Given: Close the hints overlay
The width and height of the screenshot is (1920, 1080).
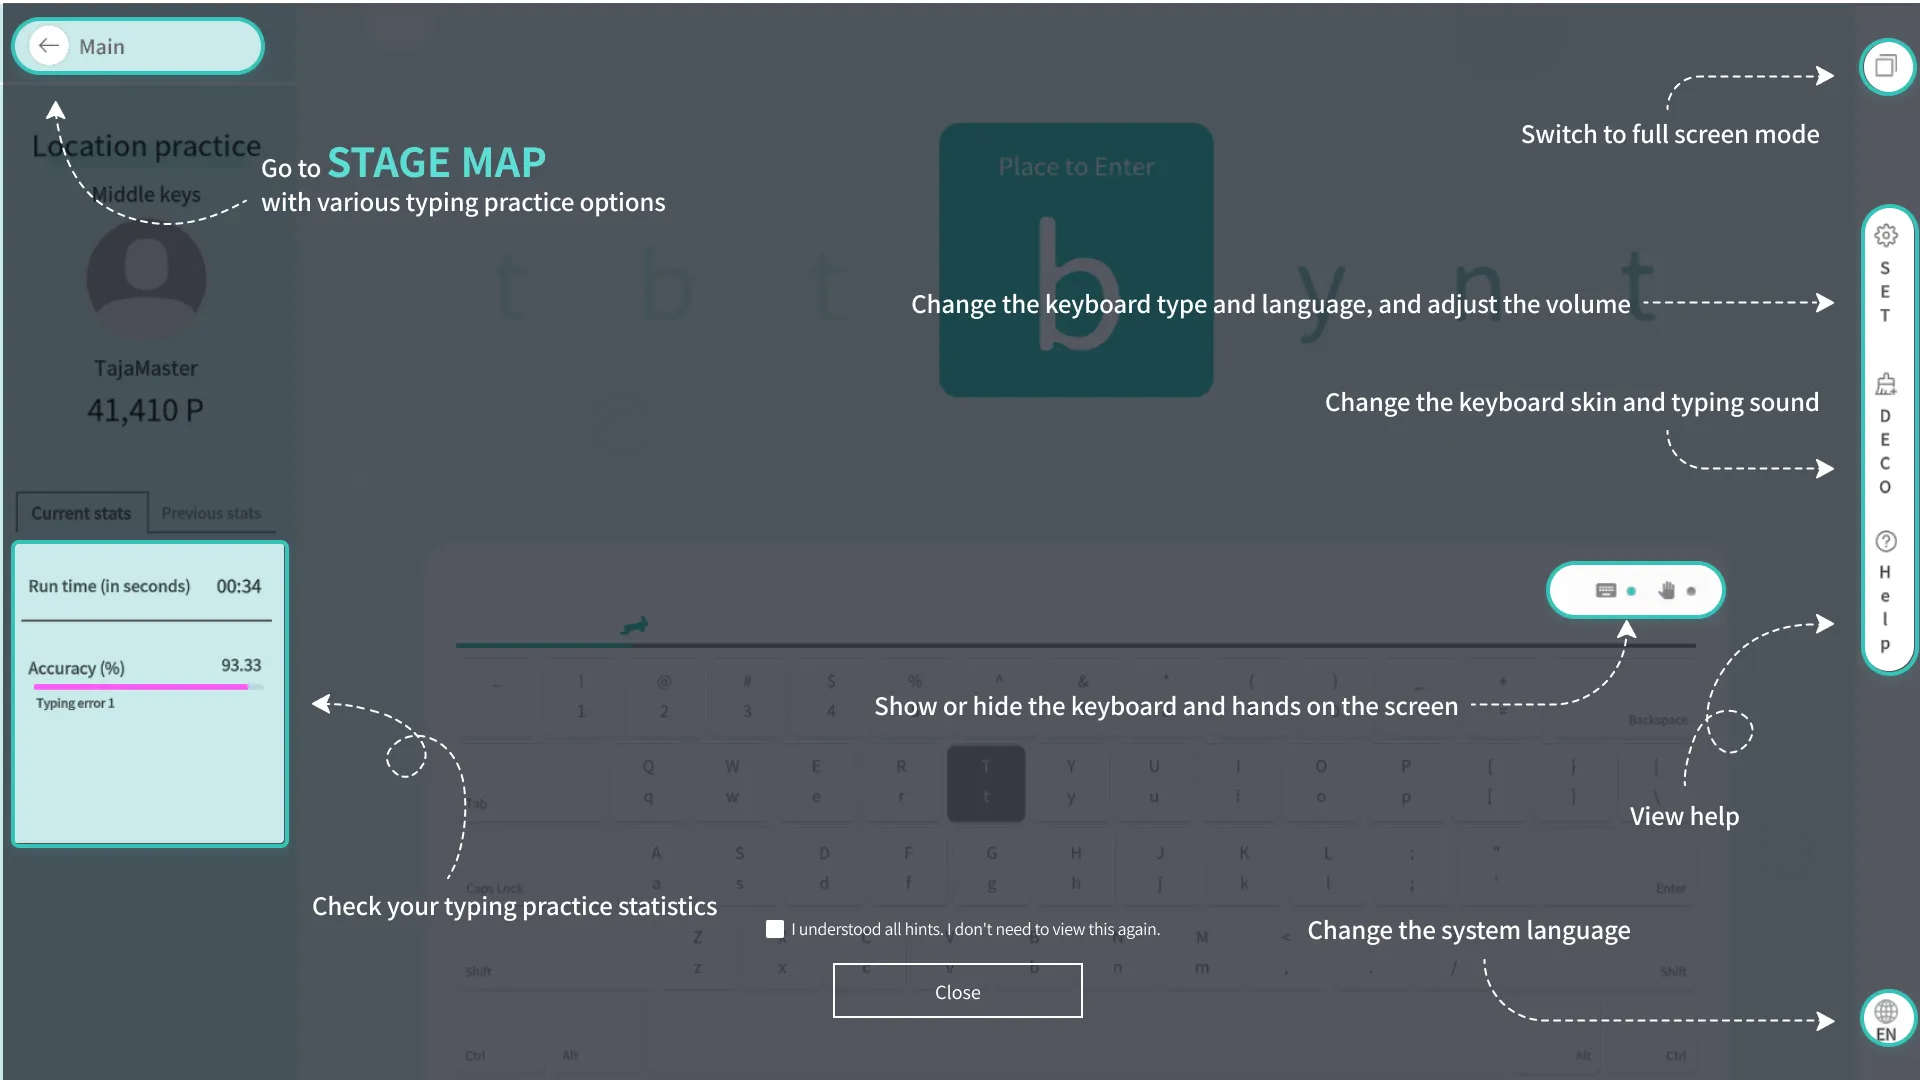Looking at the screenshot, I should pyautogui.click(x=957, y=991).
